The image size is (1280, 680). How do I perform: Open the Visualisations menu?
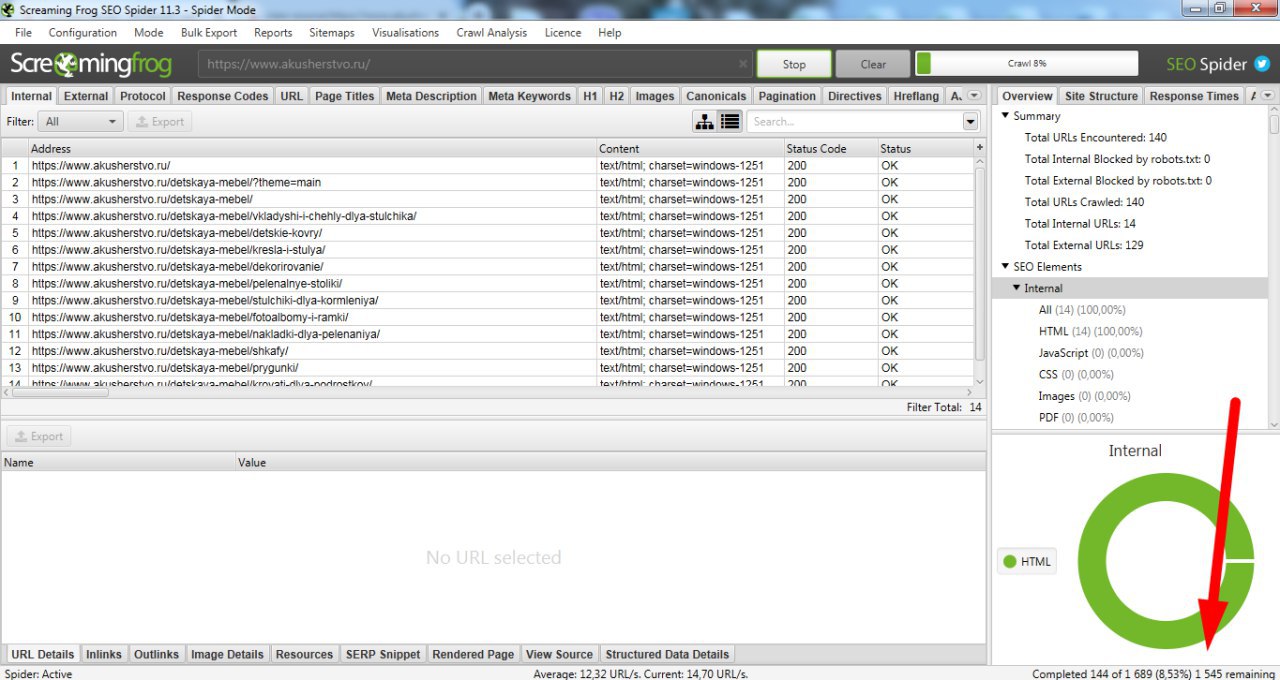[405, 32]
